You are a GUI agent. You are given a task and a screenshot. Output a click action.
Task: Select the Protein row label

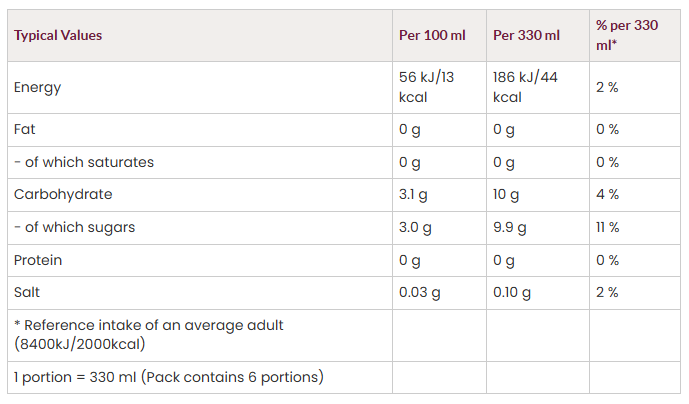(x=38, y=260)
